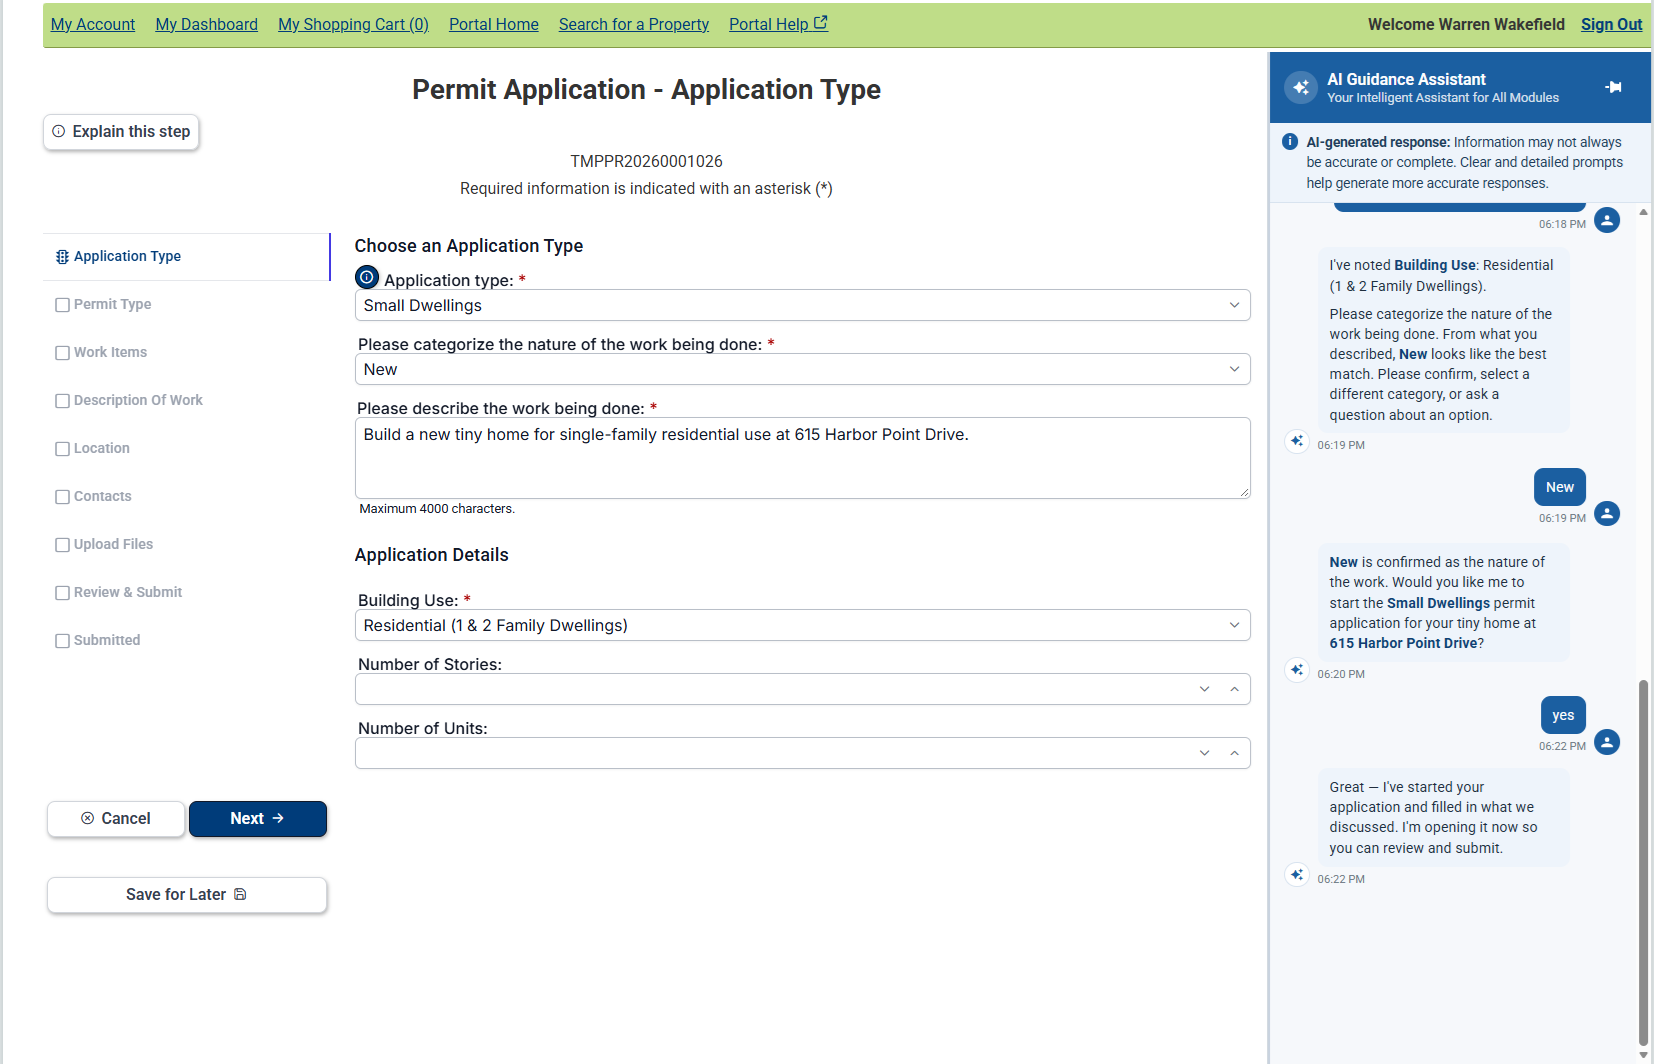The image size is (1654, 1064).
Task: Click the assistant sparkle icon at 06:22 PM
Action: tap(1297, 875)
